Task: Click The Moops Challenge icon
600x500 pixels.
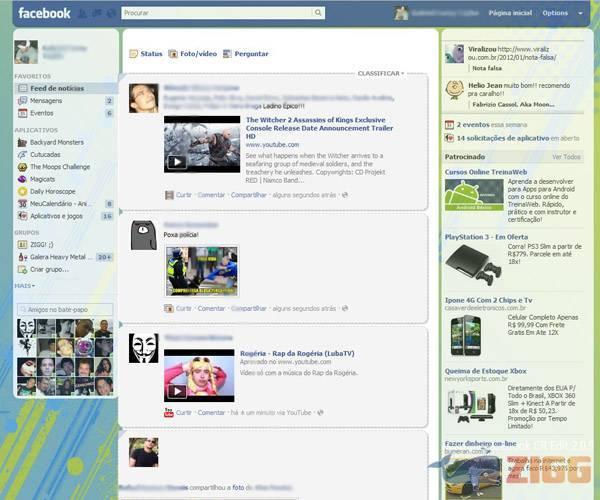Action: coord(22,167)
